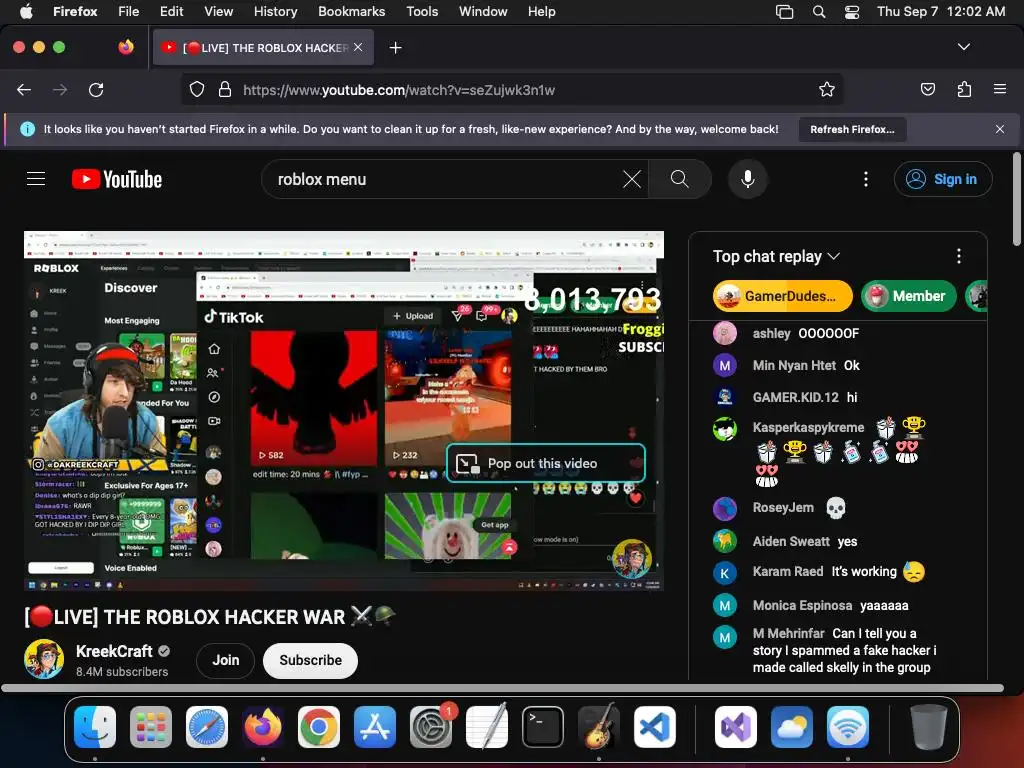Show tracking protection shield info

pyautogui.click(x=197, y=89)
